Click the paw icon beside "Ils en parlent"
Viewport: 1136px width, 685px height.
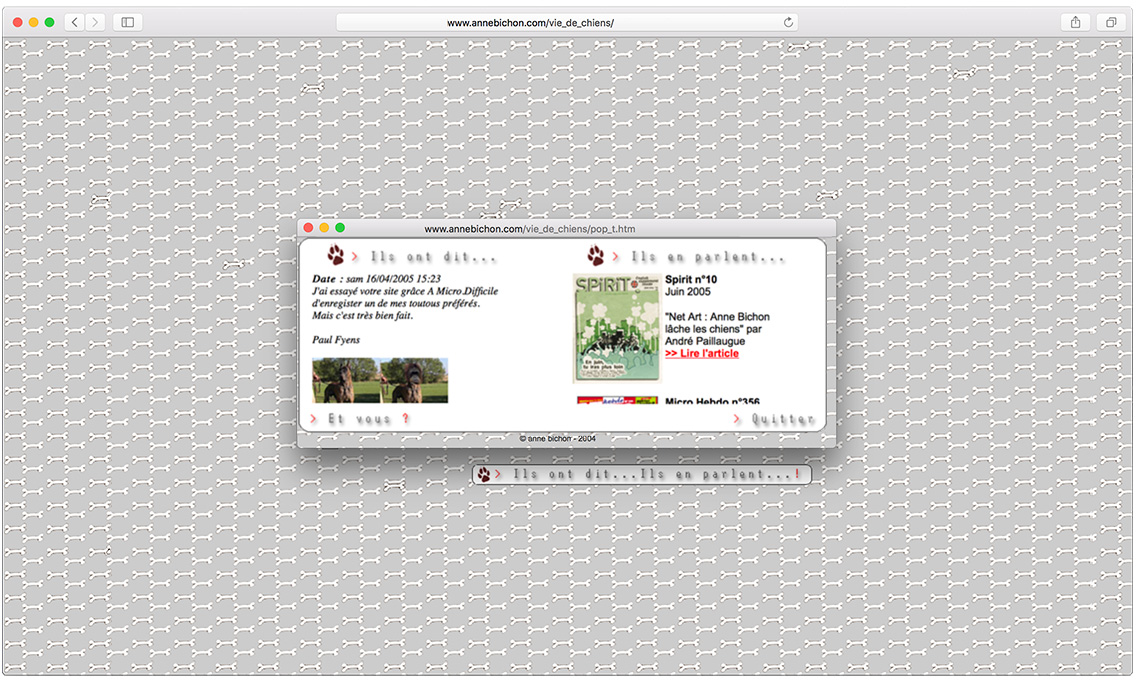596,256
